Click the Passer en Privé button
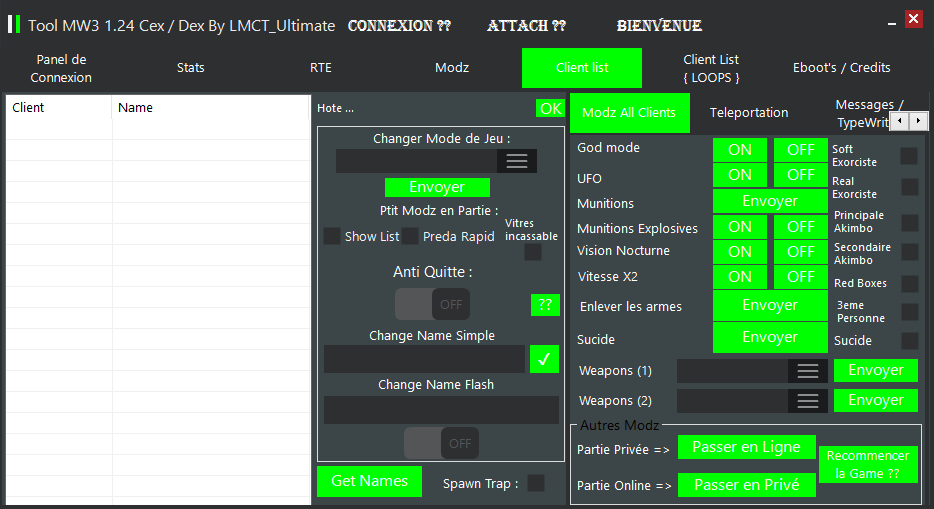Image resolution: width=934 pixels, height=509 pixels. [746, 485]
